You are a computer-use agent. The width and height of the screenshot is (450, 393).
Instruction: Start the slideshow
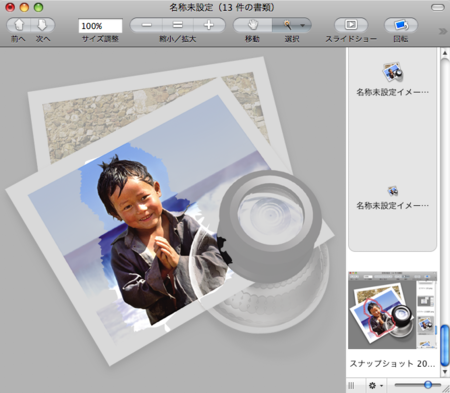click(351, 25)
